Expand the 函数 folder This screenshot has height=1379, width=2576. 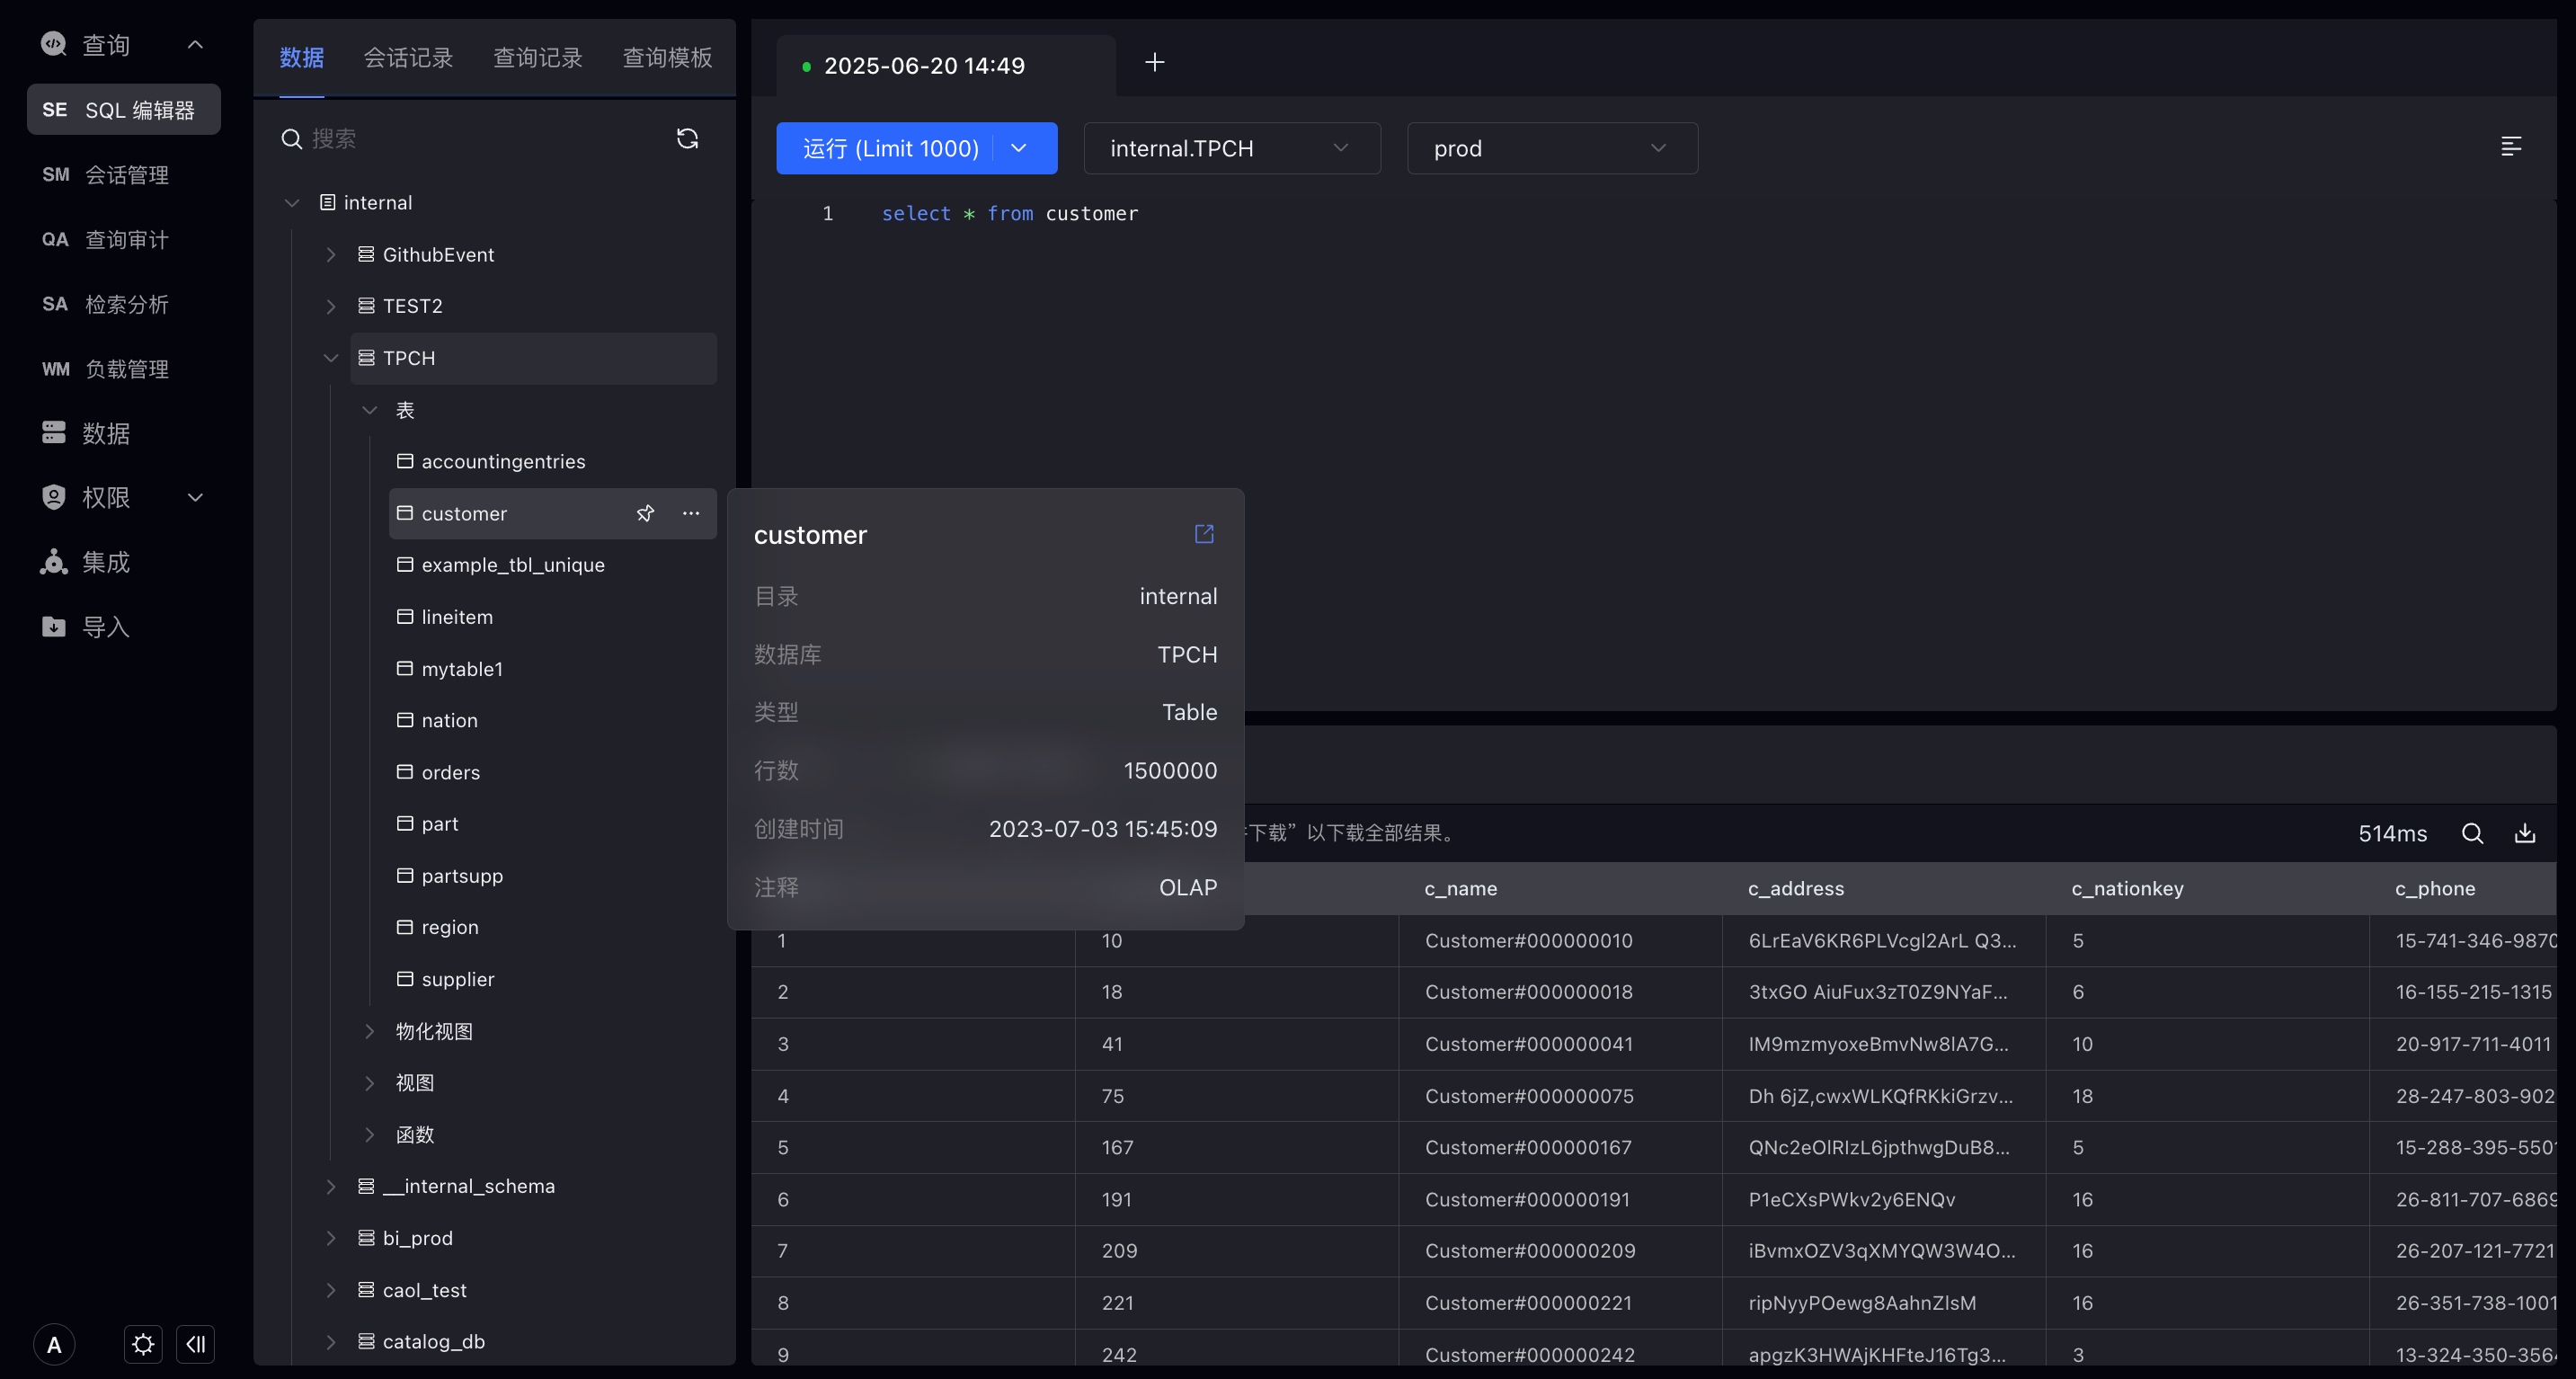370,1134
